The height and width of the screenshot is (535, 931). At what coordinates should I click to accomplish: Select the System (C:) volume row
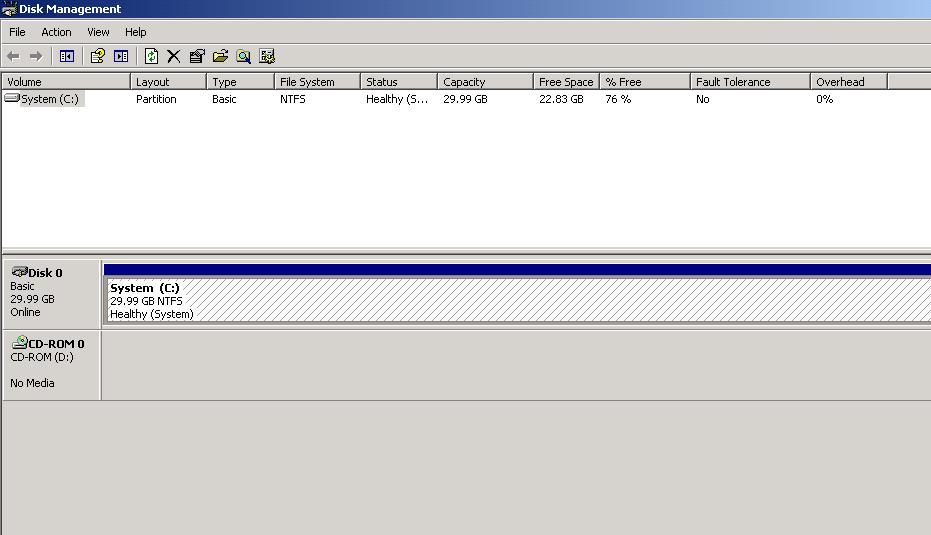pyautogui.click(x=50, y=99)
